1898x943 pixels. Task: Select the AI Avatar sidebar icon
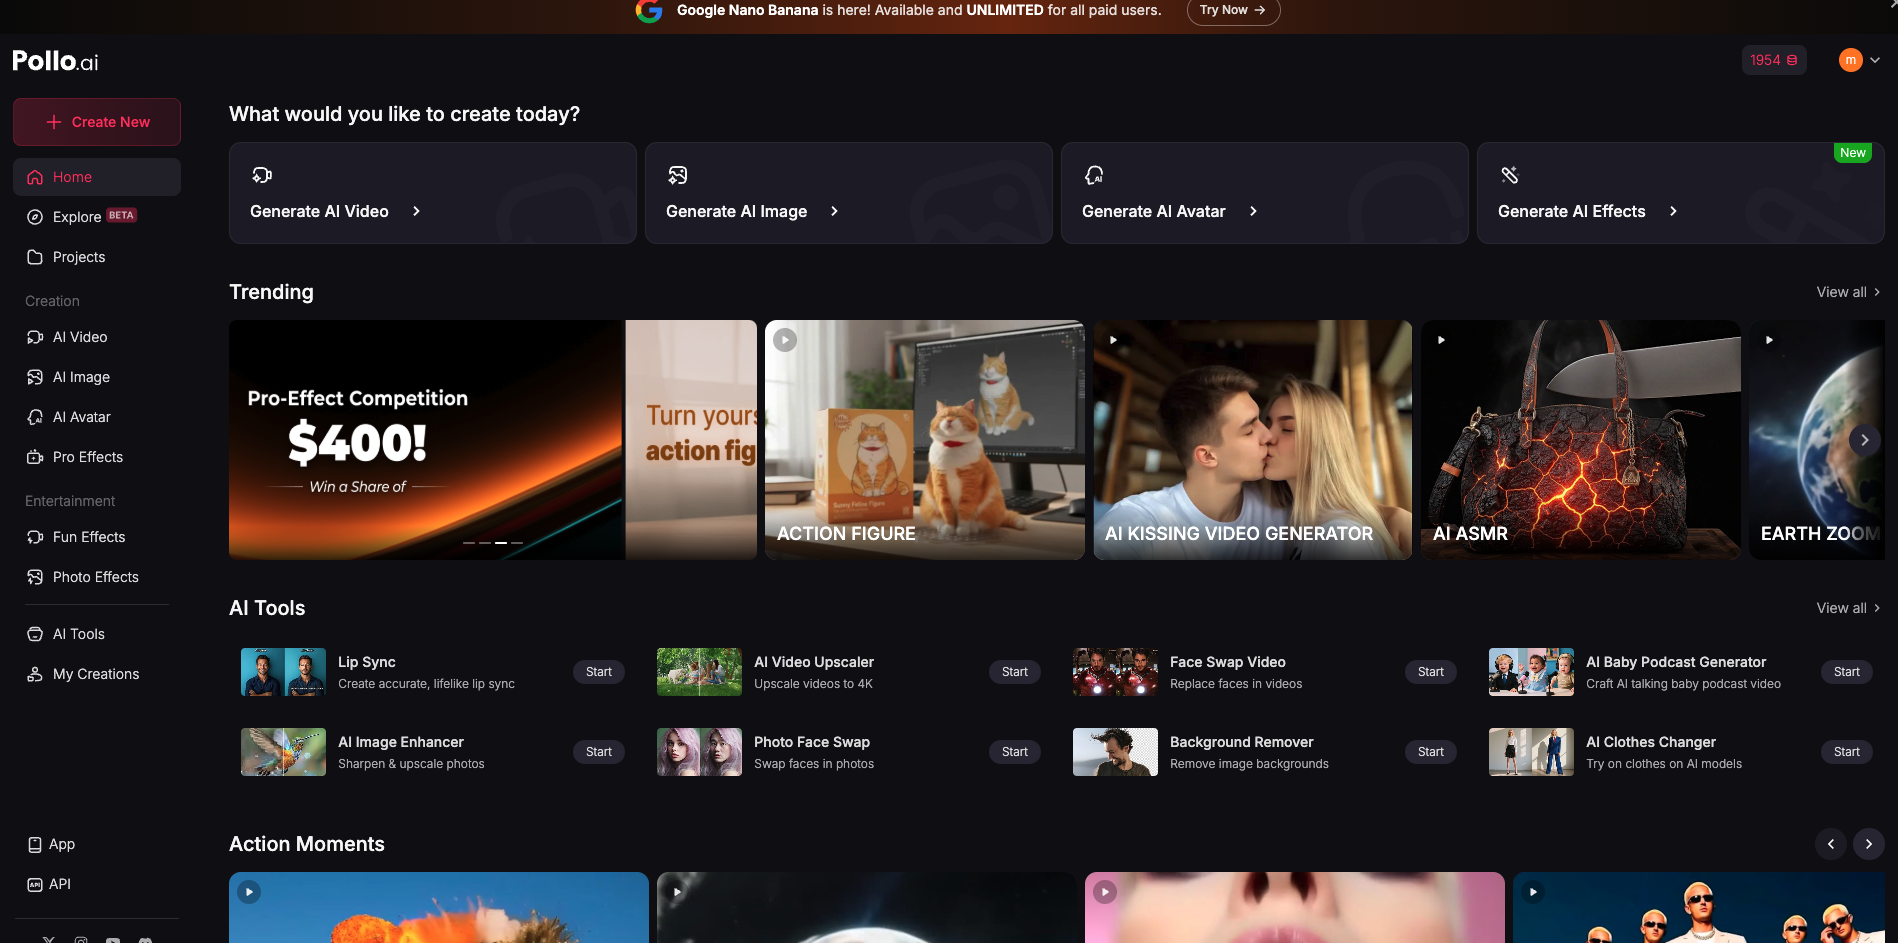coord(35,417)
